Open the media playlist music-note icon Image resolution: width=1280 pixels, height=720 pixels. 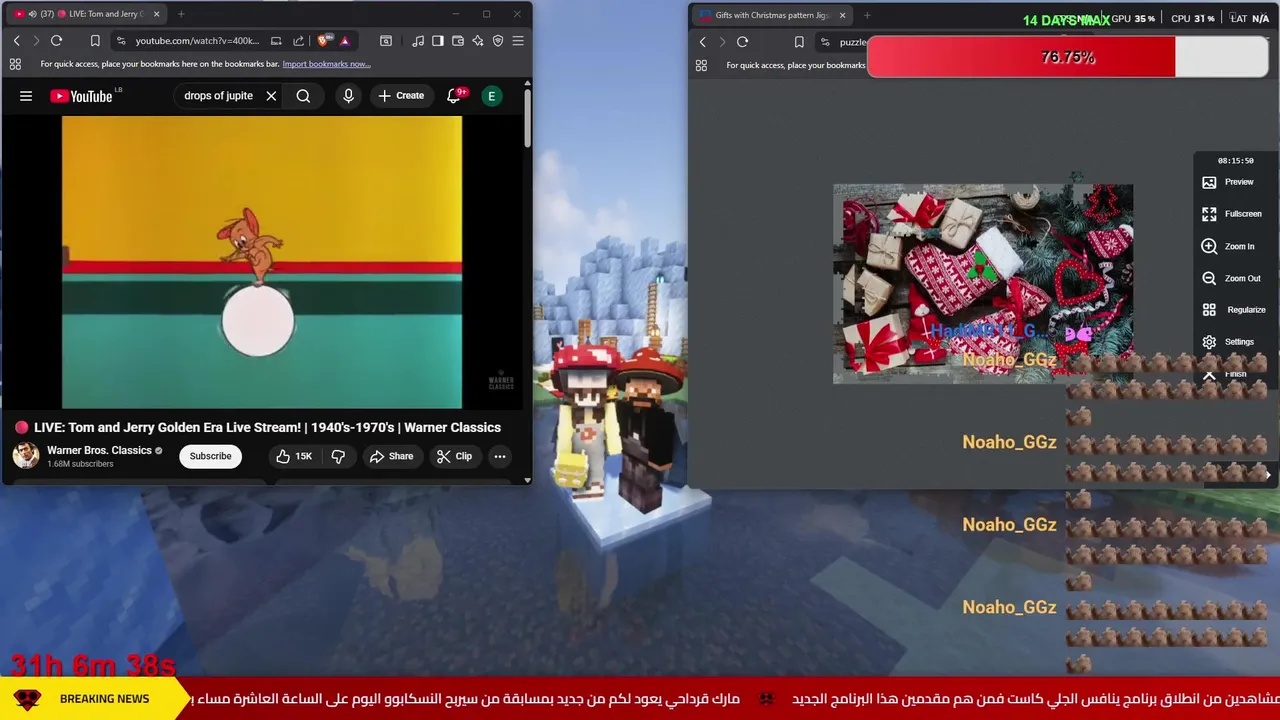[x=418, y=41]
